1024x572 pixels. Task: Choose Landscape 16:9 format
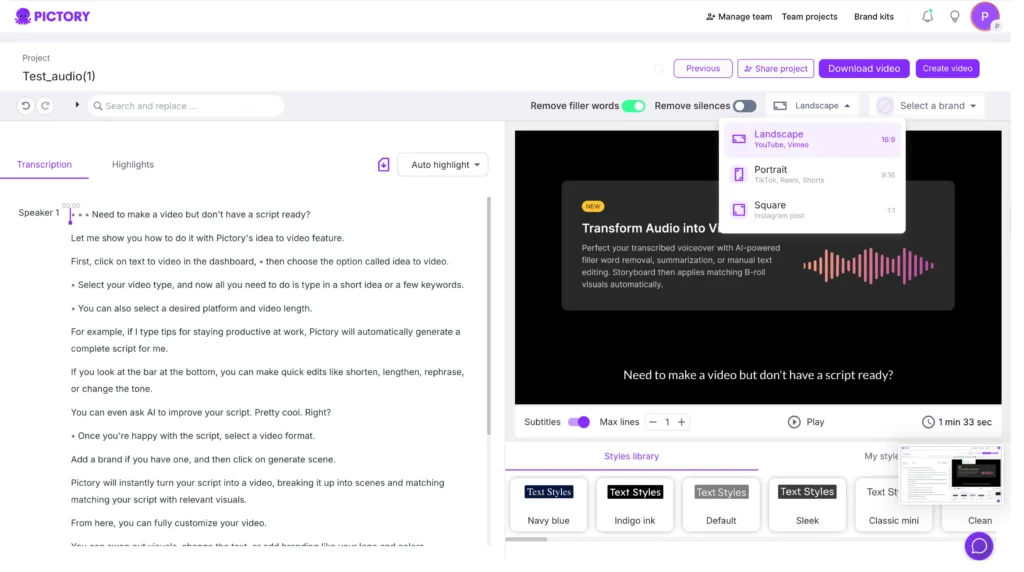click(813, 139)
